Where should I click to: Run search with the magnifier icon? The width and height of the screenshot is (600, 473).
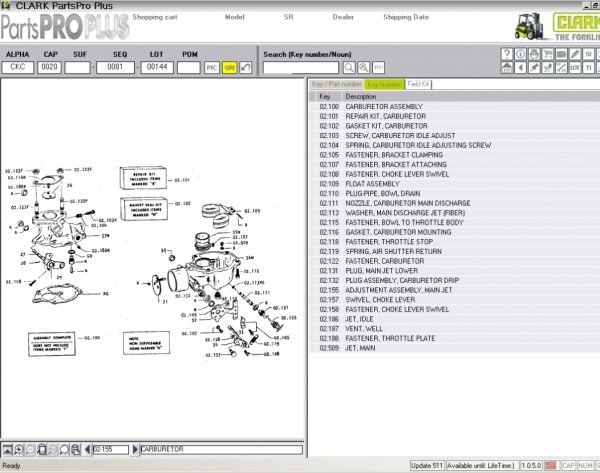[x=349, y=68]
